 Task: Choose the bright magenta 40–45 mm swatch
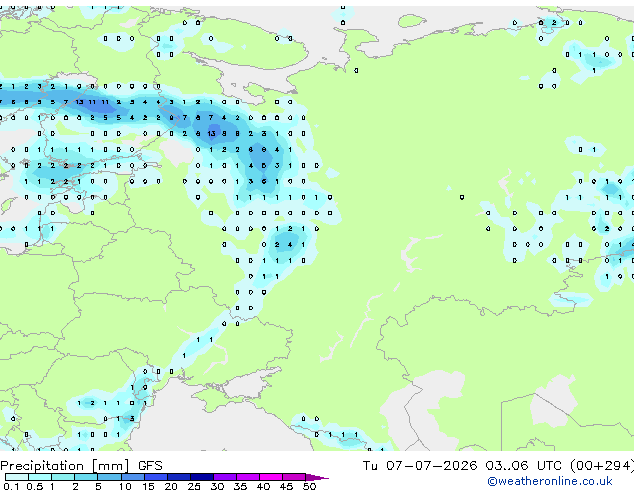pyautogui.click(x=271, y=477)
